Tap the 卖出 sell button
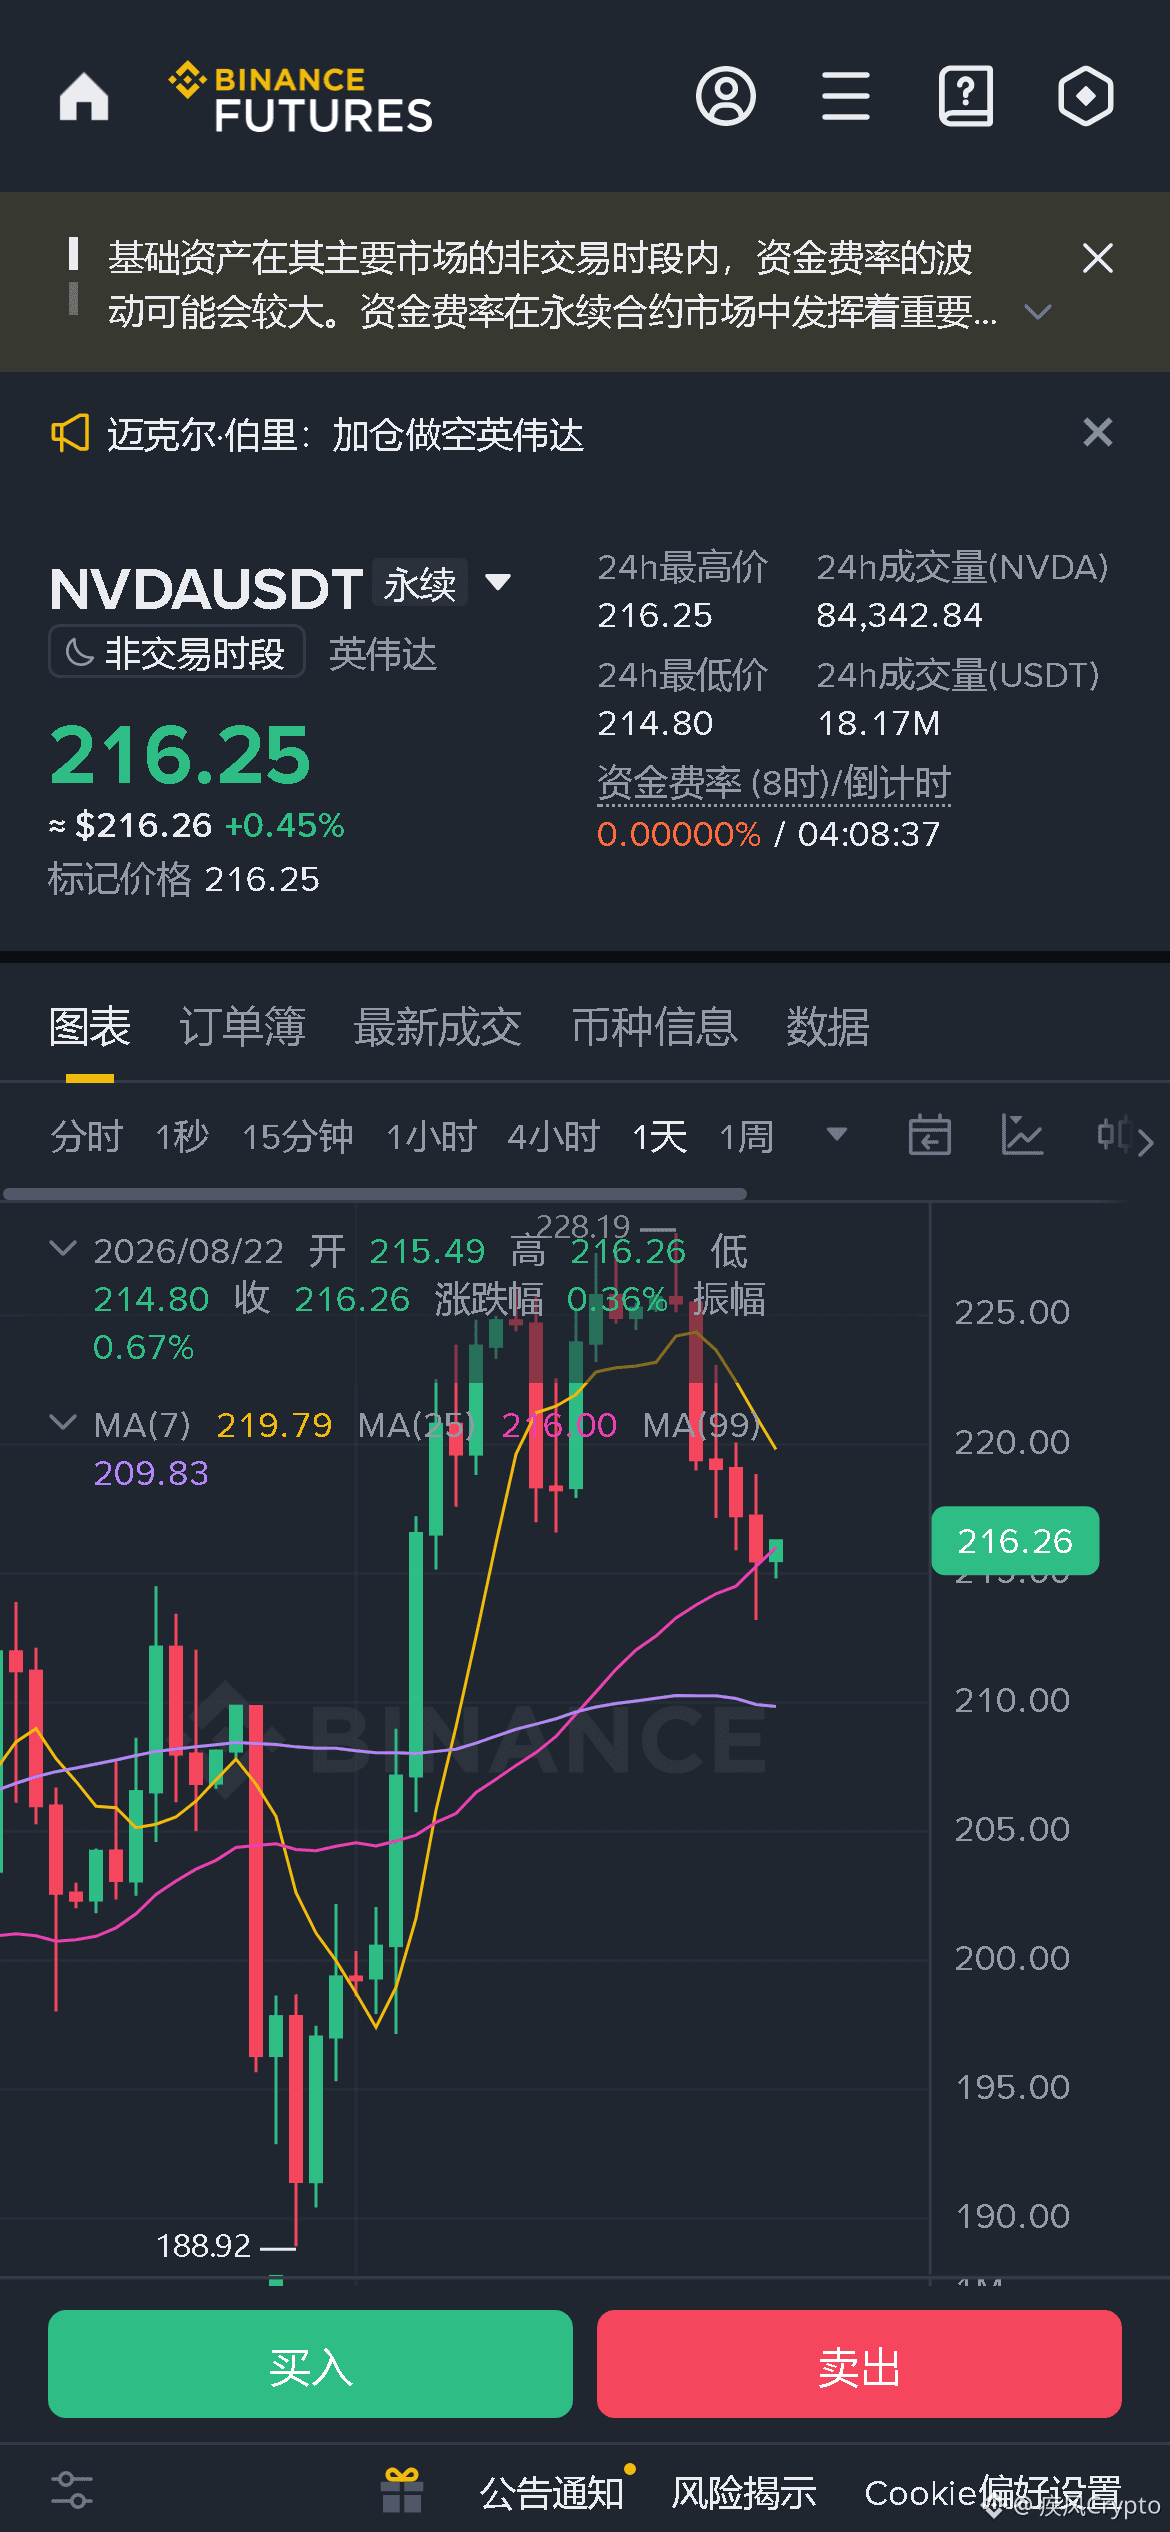 pyautogui.click(x=859, y=2364)
